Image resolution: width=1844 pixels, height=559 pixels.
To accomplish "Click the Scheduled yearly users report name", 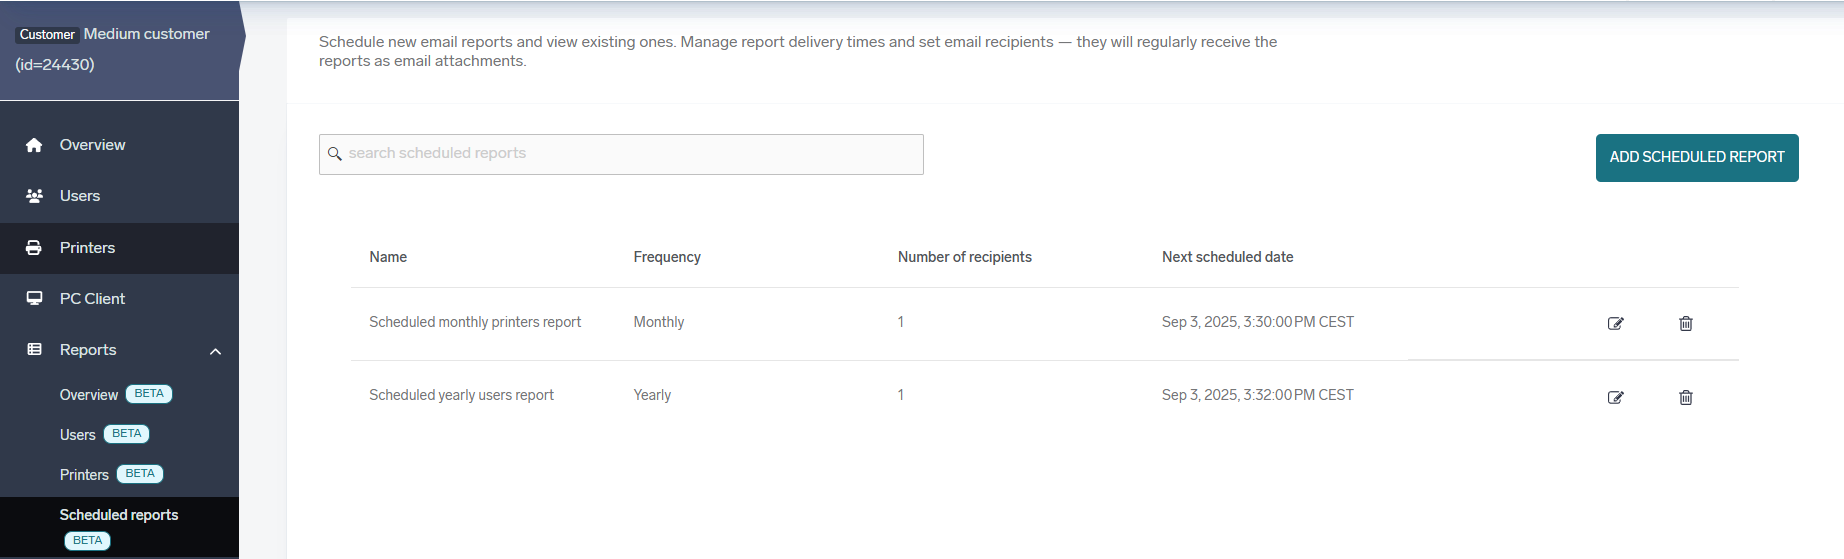I will [x=461, y=395].
